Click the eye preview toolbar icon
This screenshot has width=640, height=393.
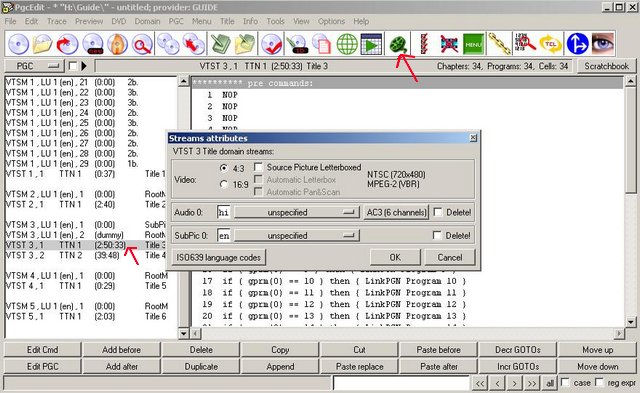tap(602, 44)
